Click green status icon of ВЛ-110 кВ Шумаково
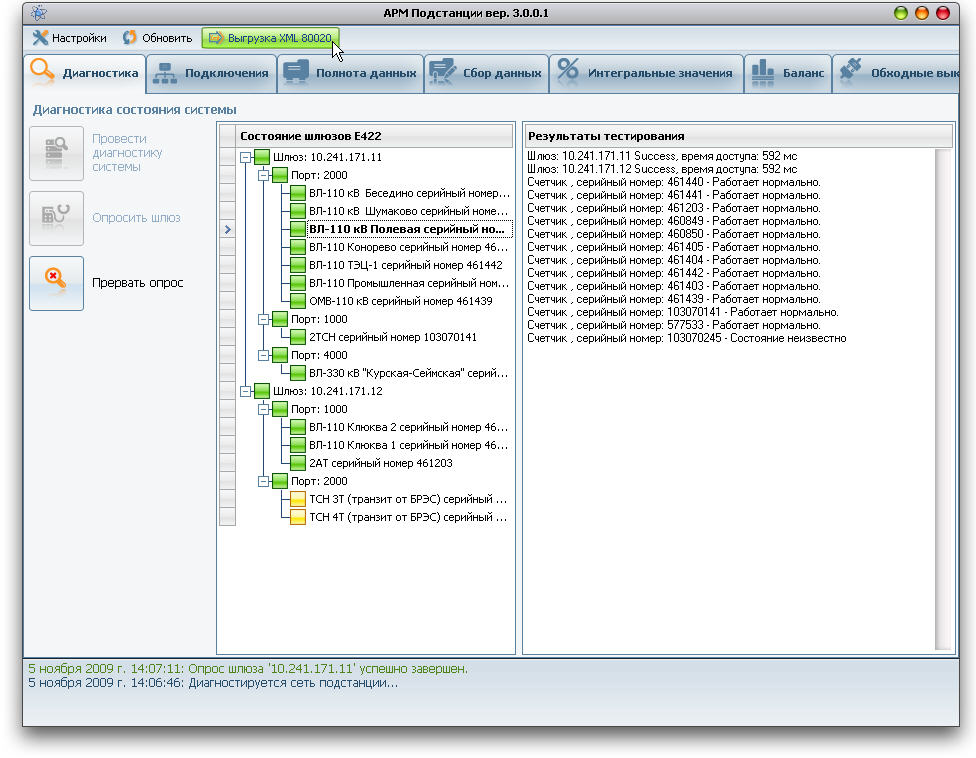 (298, 212)
